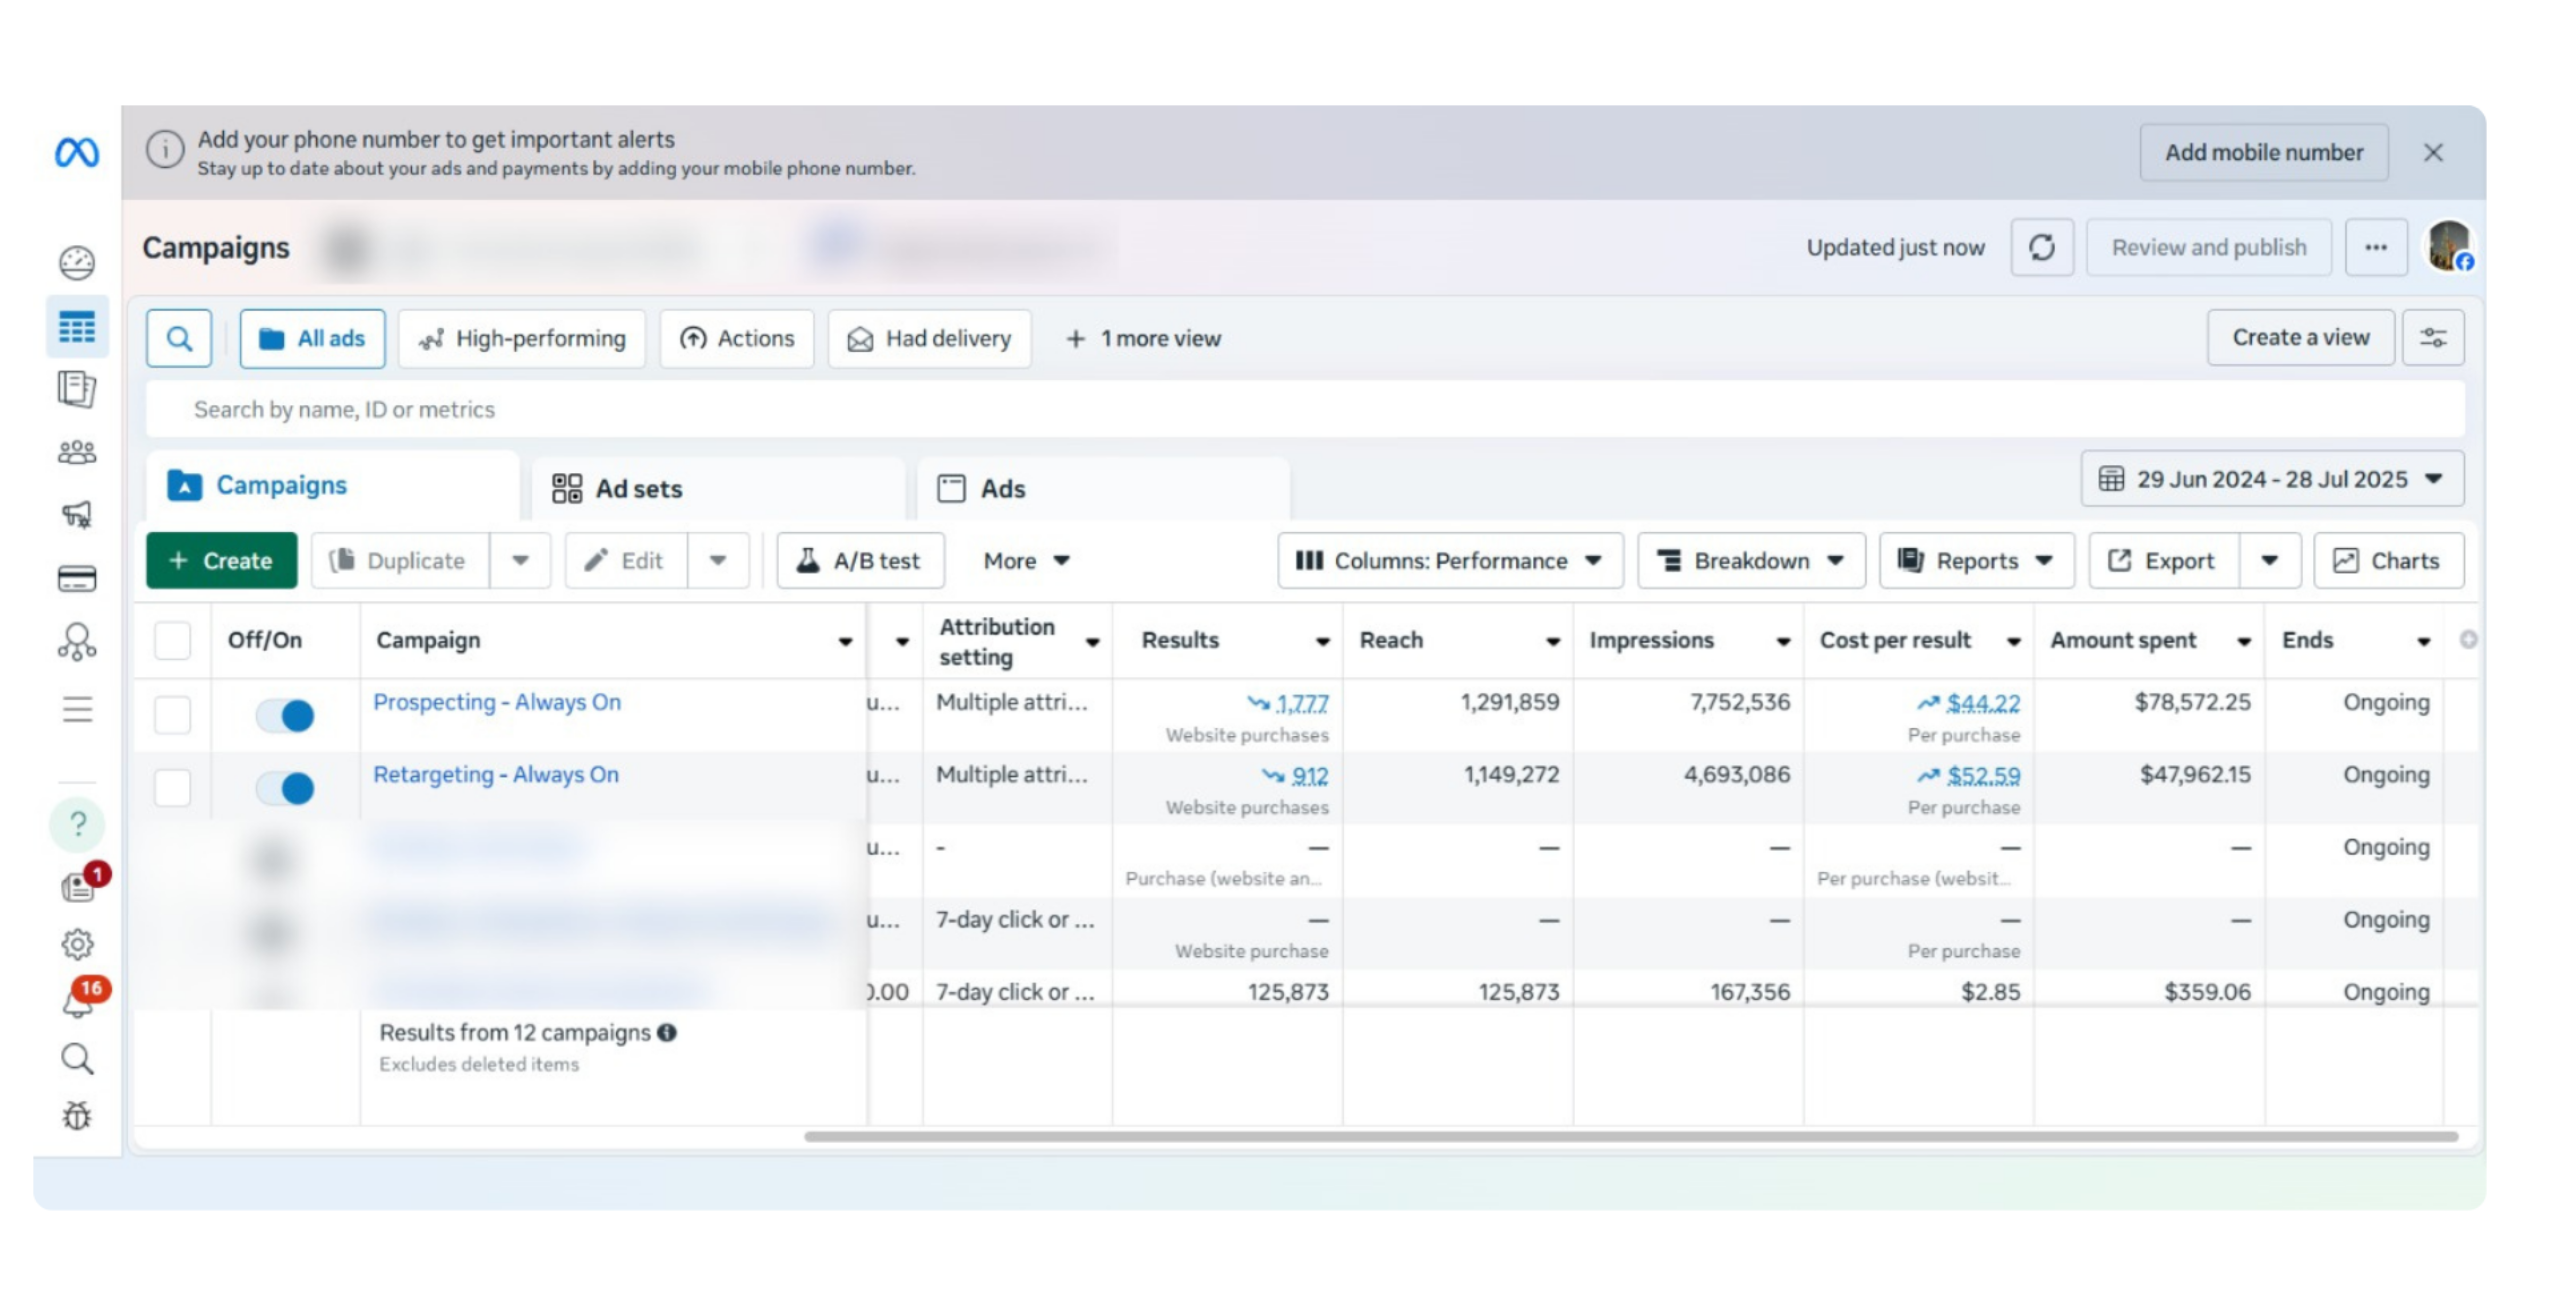This screenshot has width=2560, height=1292.
Task: Open Billing card icon in sidebar
Action: pos(77,579)
